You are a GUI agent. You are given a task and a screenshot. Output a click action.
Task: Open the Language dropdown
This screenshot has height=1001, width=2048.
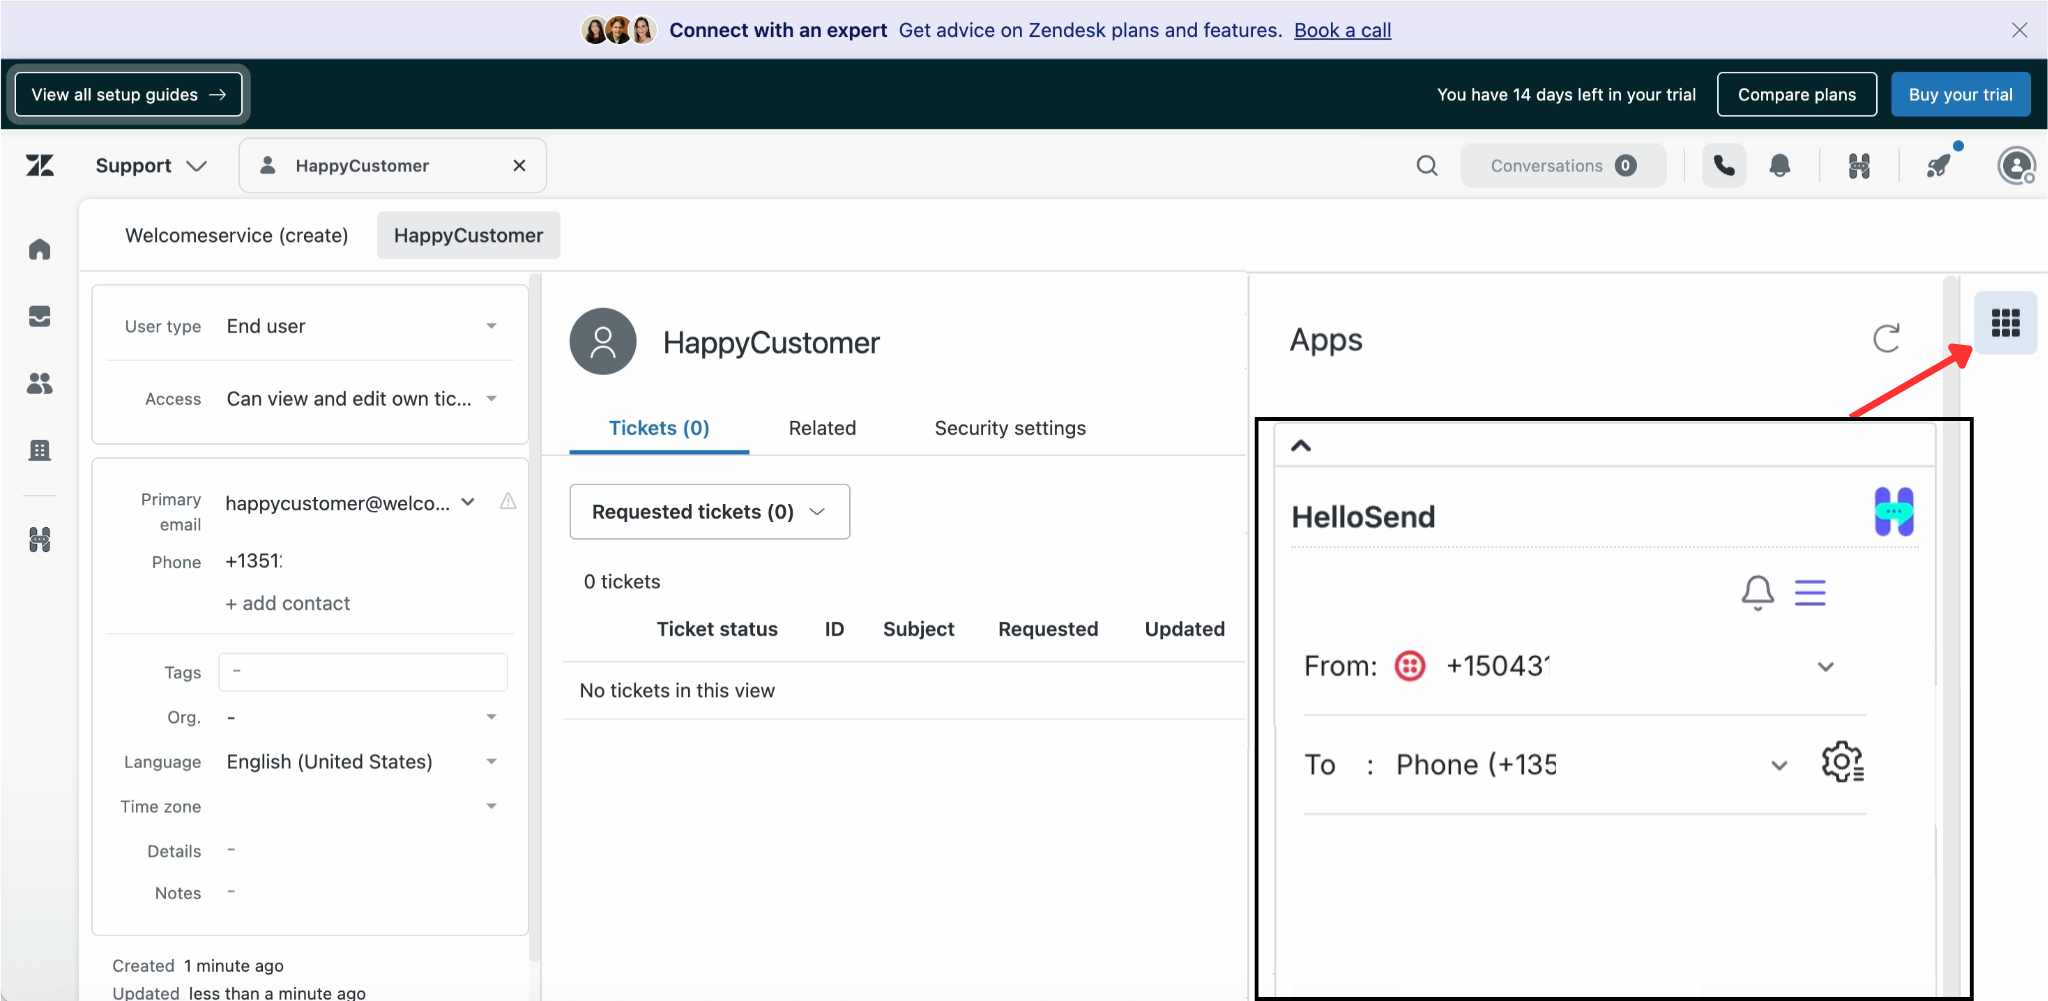click(361, 762)
